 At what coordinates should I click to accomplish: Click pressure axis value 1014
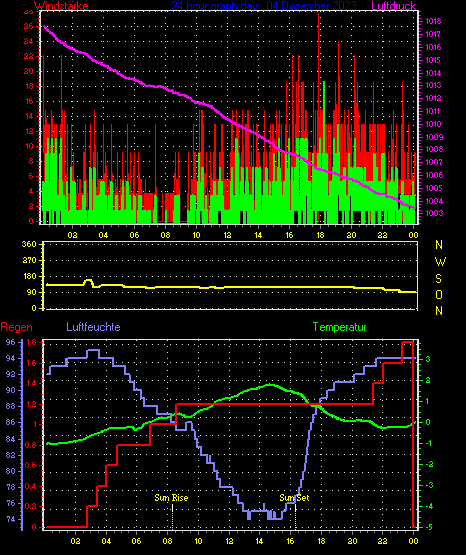(x=433, y=73)
